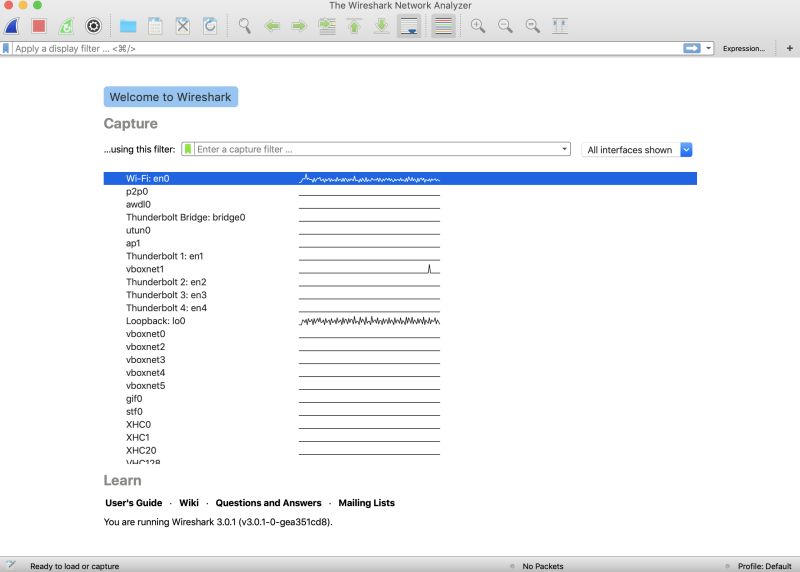Open display filter history dropdown arrow
The height and width of the screenshot is (572, 800).
708,48
